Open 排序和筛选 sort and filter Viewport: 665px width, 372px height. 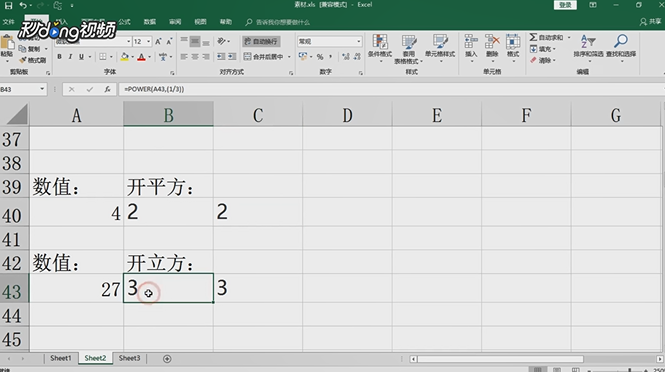click(x=588, y=48)
